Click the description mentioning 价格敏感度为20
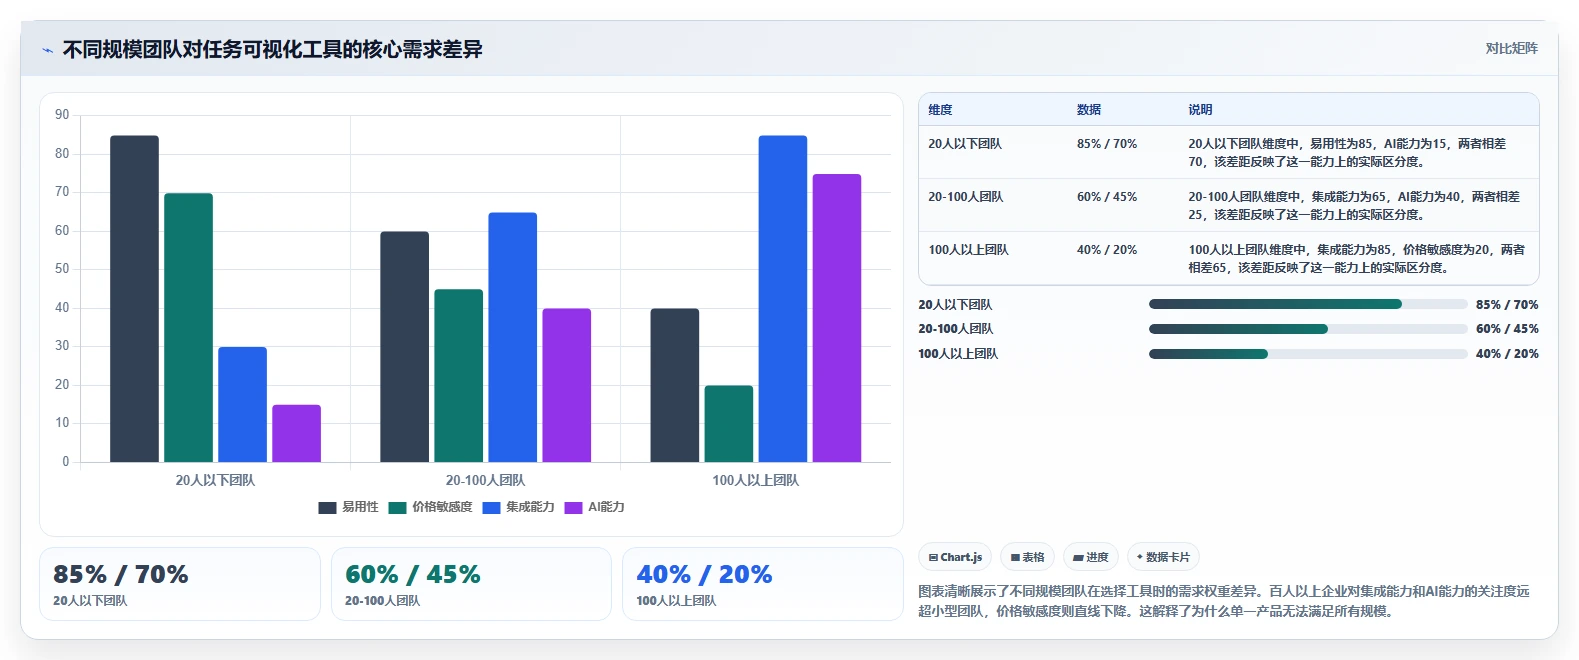The width and height of the screenshot is (1579, 660). [1357, 259]
